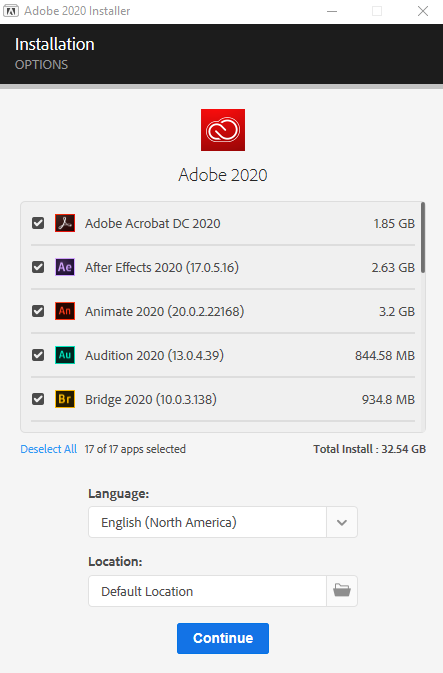Screen dimensions: 443x673
Task: Uncheck After Effects 2020 checkbox
Action: 38,267
